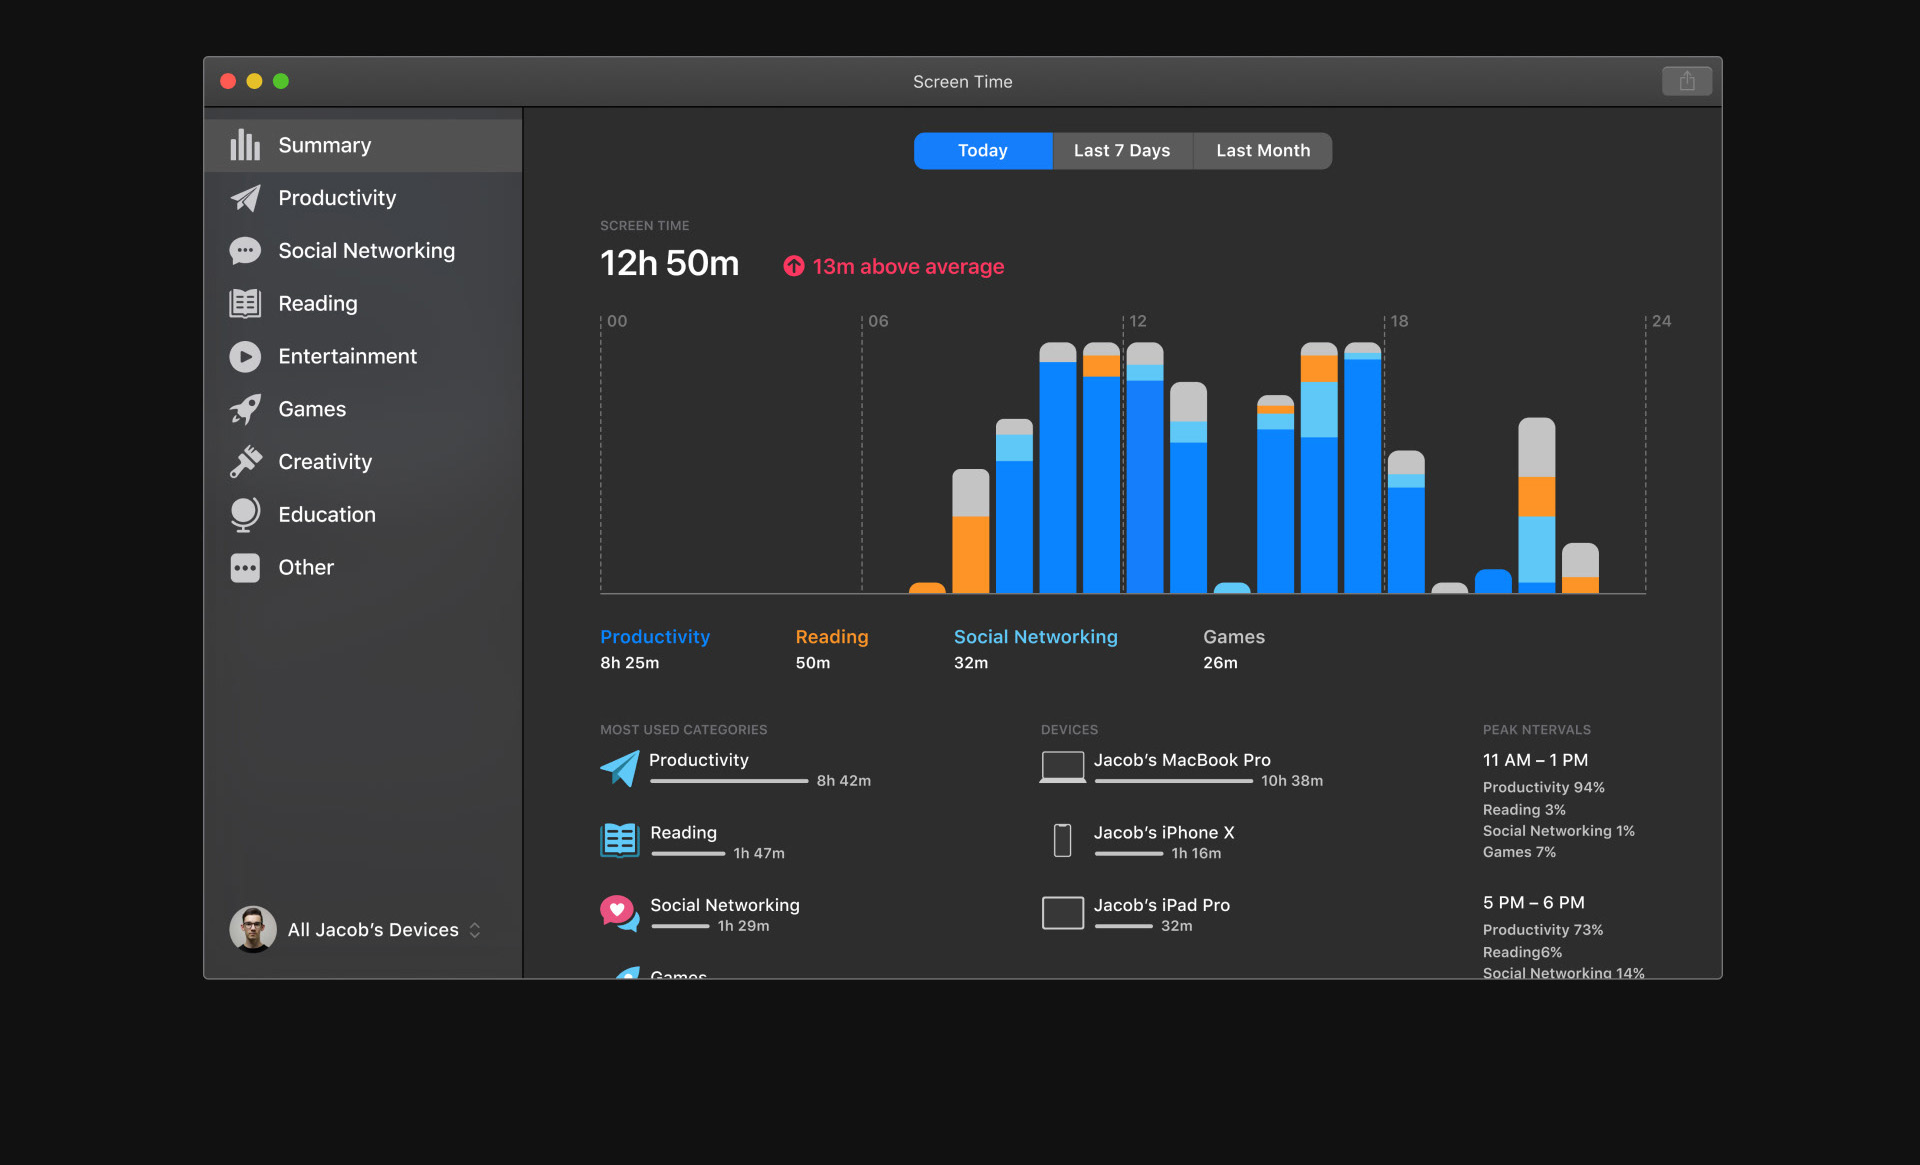Click the Reading book icon in sidebar

pos(245,303)
